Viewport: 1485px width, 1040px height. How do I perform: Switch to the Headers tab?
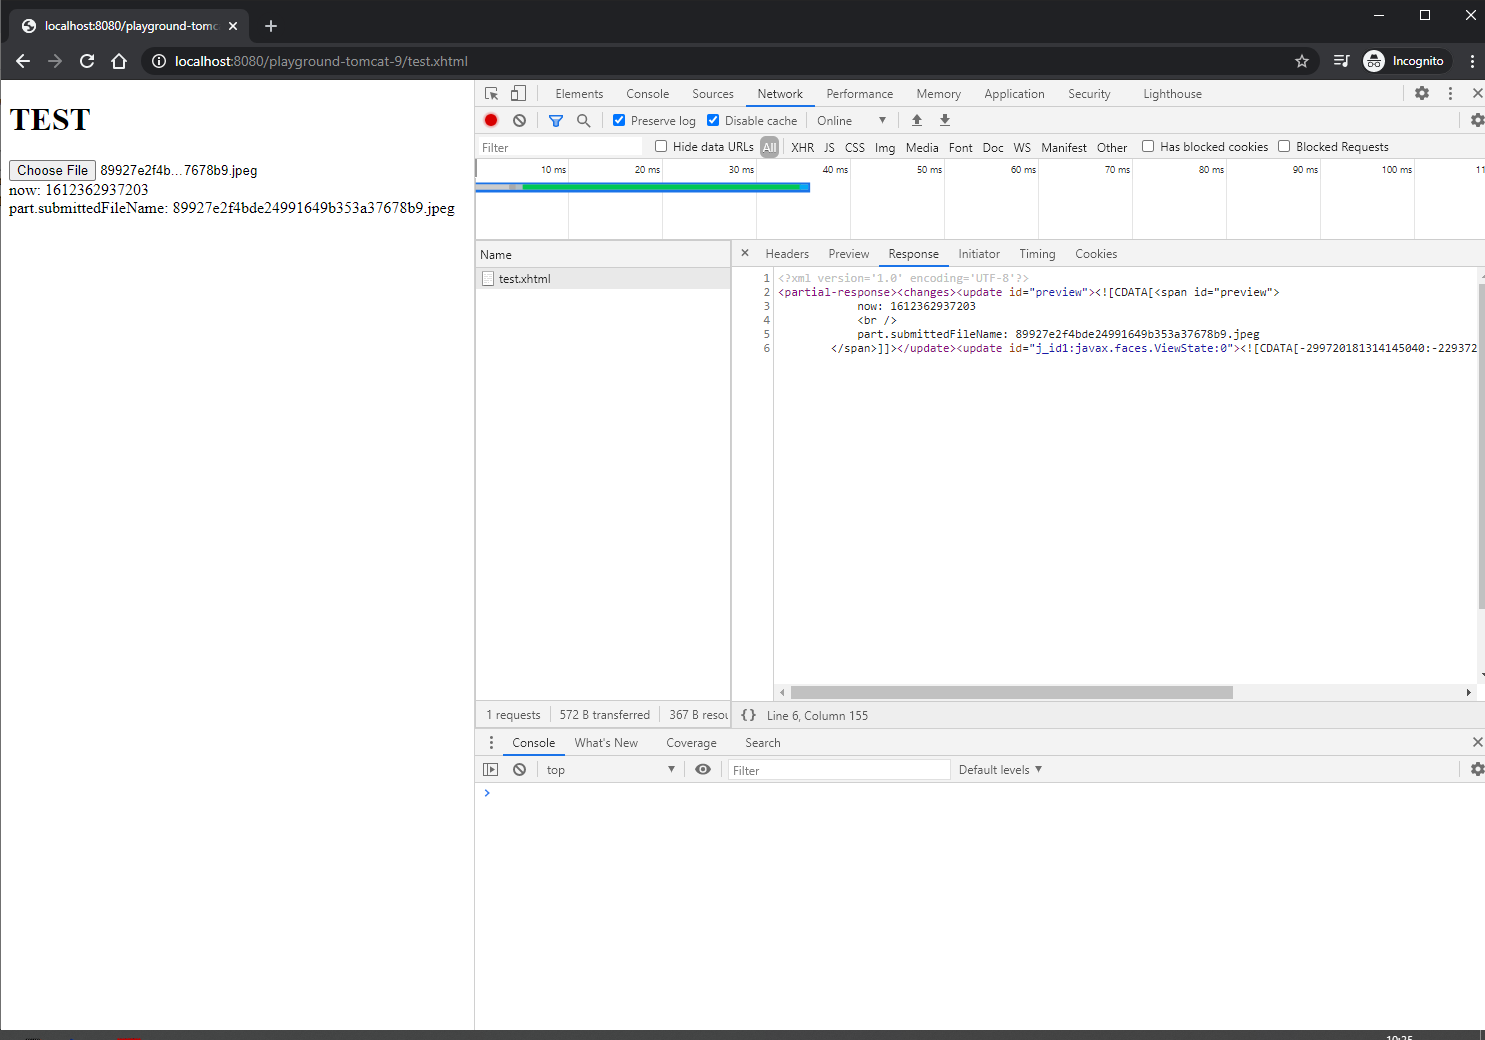point(787,254)
